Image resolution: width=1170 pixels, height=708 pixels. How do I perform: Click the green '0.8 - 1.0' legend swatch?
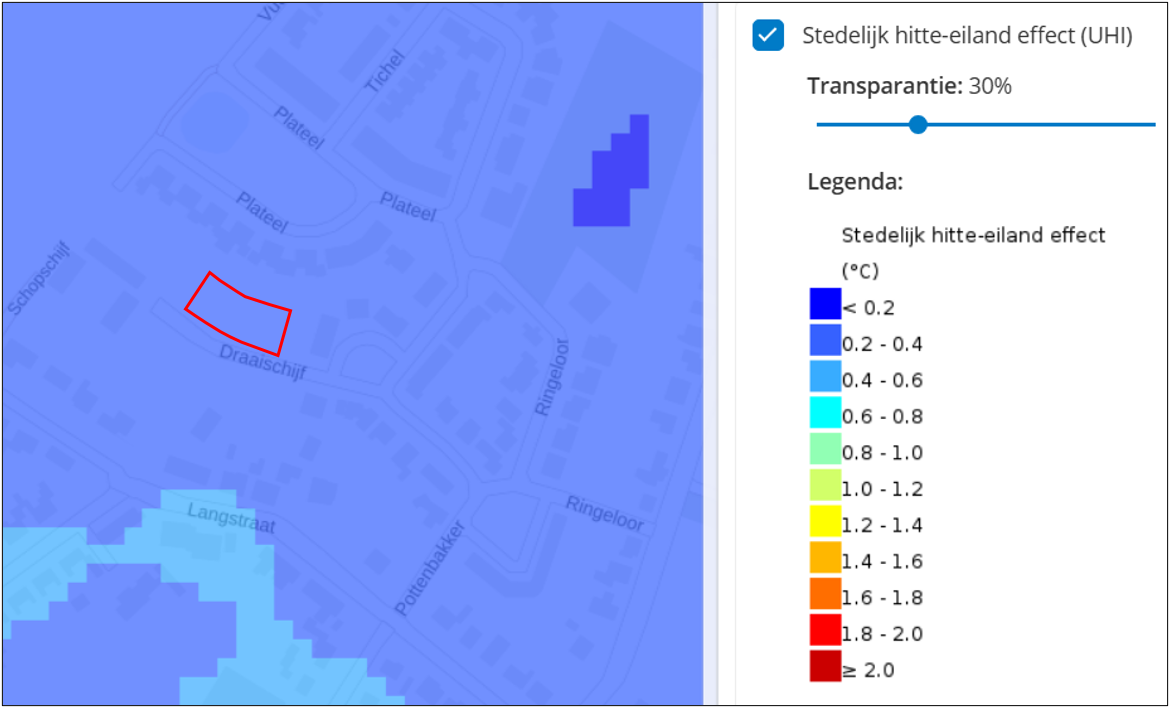(x=825, y=449)
